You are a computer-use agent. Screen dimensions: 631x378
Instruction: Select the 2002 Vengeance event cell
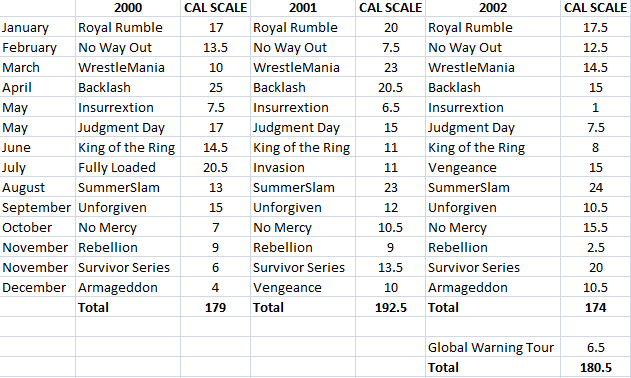pyautogui.click(x=493, y=167)
